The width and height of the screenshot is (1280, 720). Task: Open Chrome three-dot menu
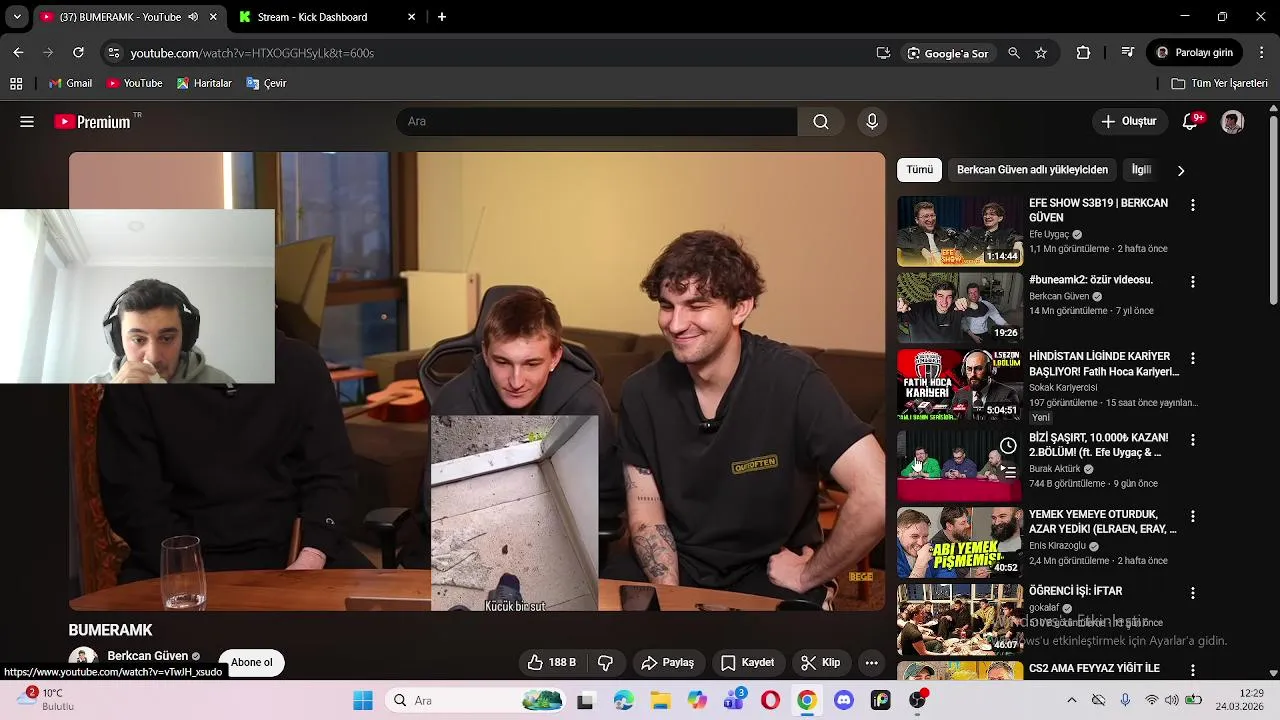click(1262, 53)
